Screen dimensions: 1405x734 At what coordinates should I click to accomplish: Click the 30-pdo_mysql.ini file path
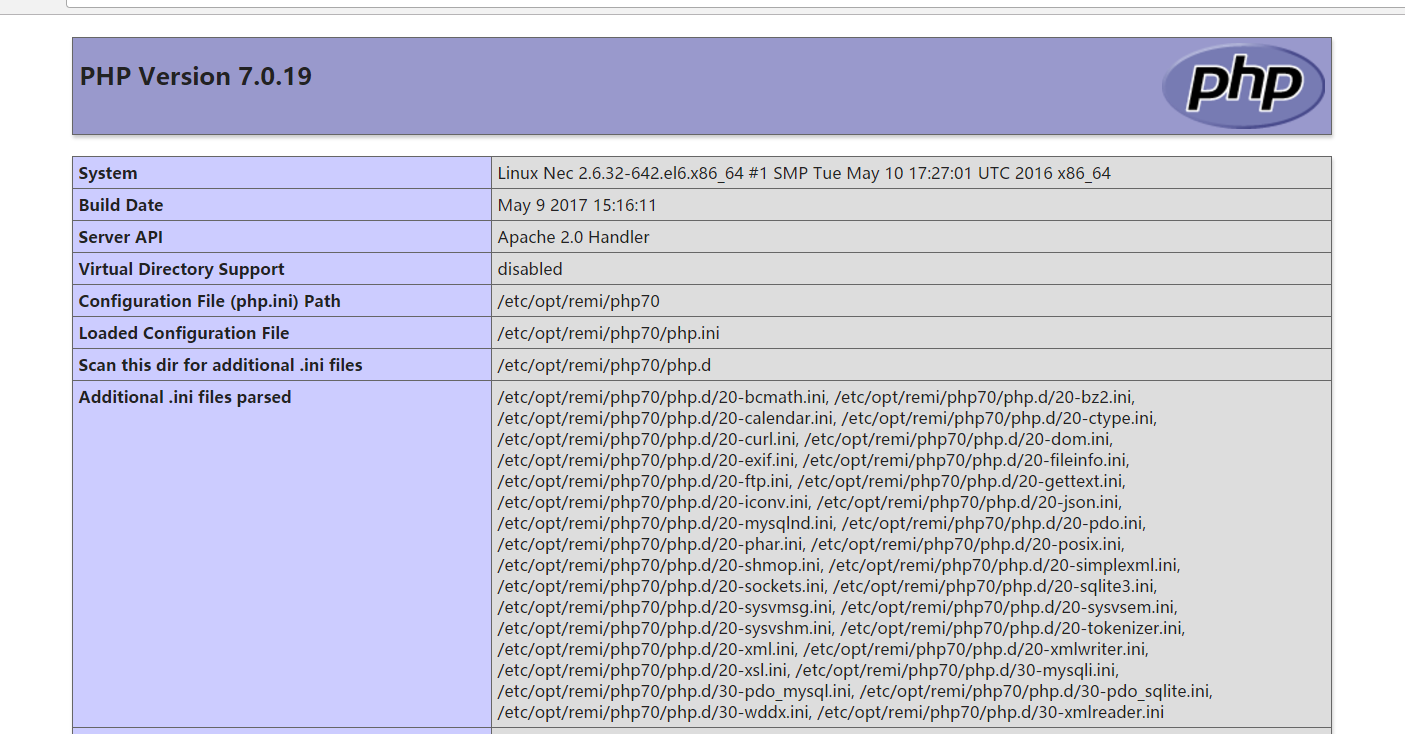coord(674,691)
